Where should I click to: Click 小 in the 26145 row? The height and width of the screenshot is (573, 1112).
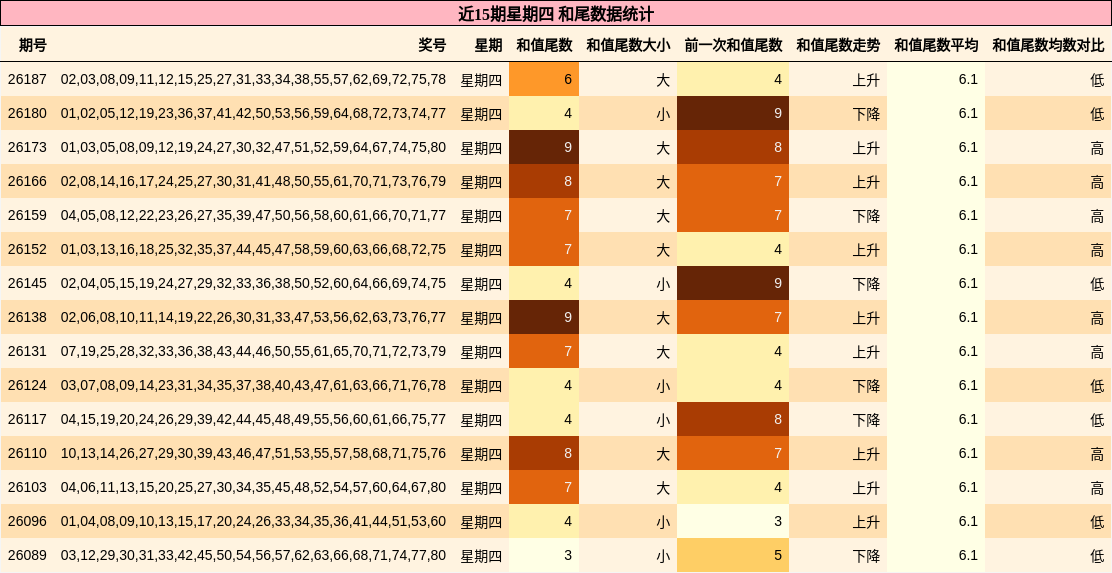[663, 284]
